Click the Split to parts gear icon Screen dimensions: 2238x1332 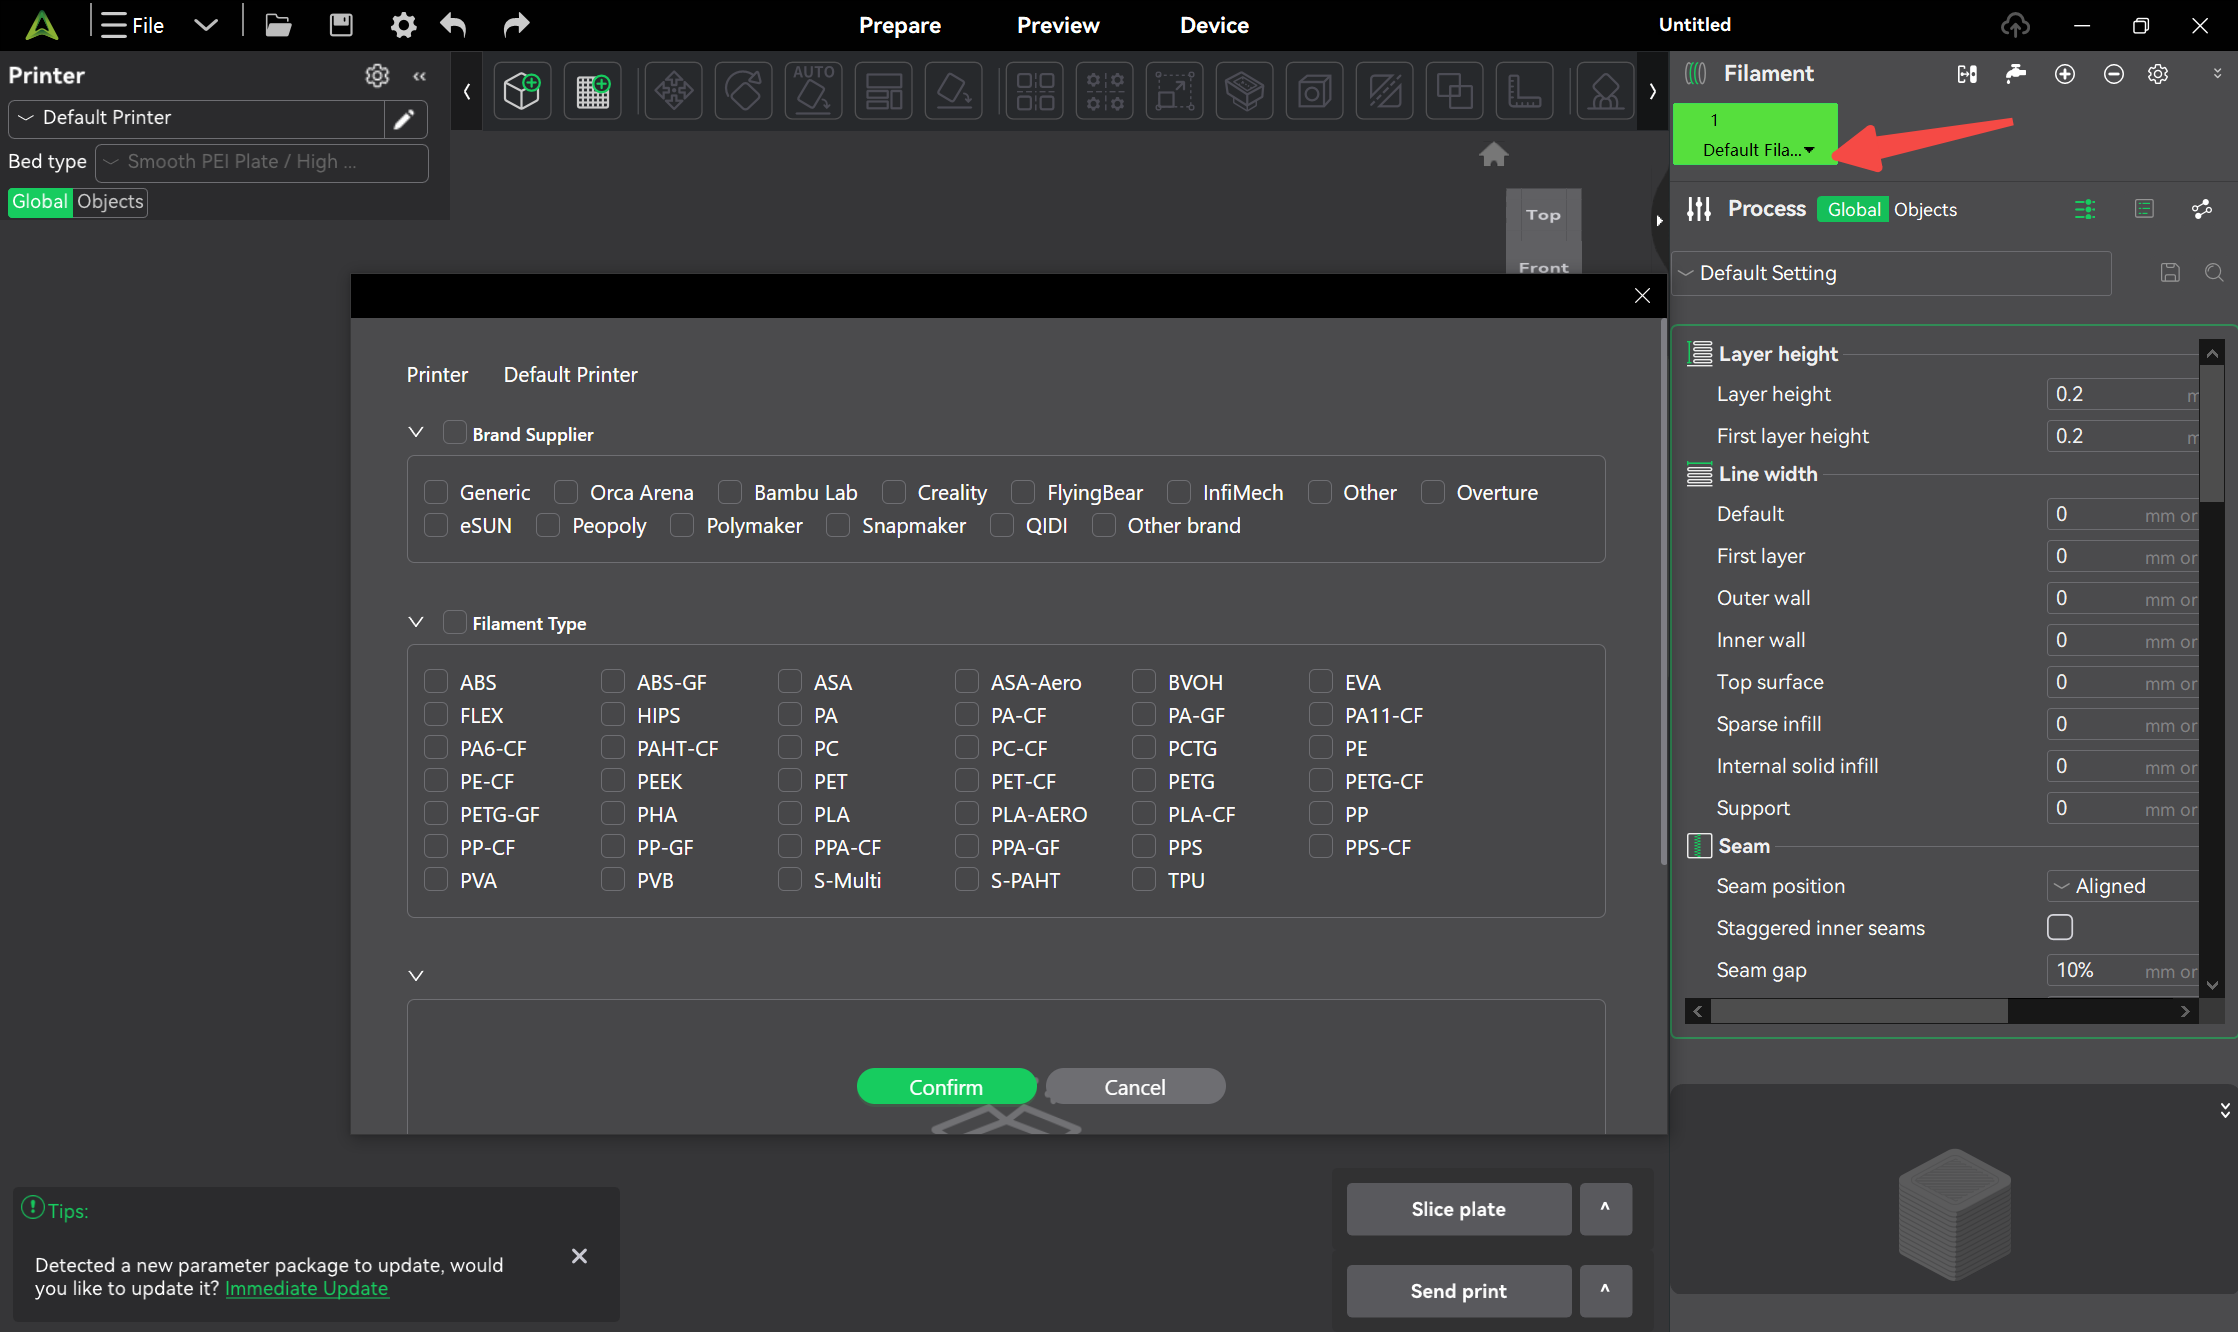(x=1105, y=91)
